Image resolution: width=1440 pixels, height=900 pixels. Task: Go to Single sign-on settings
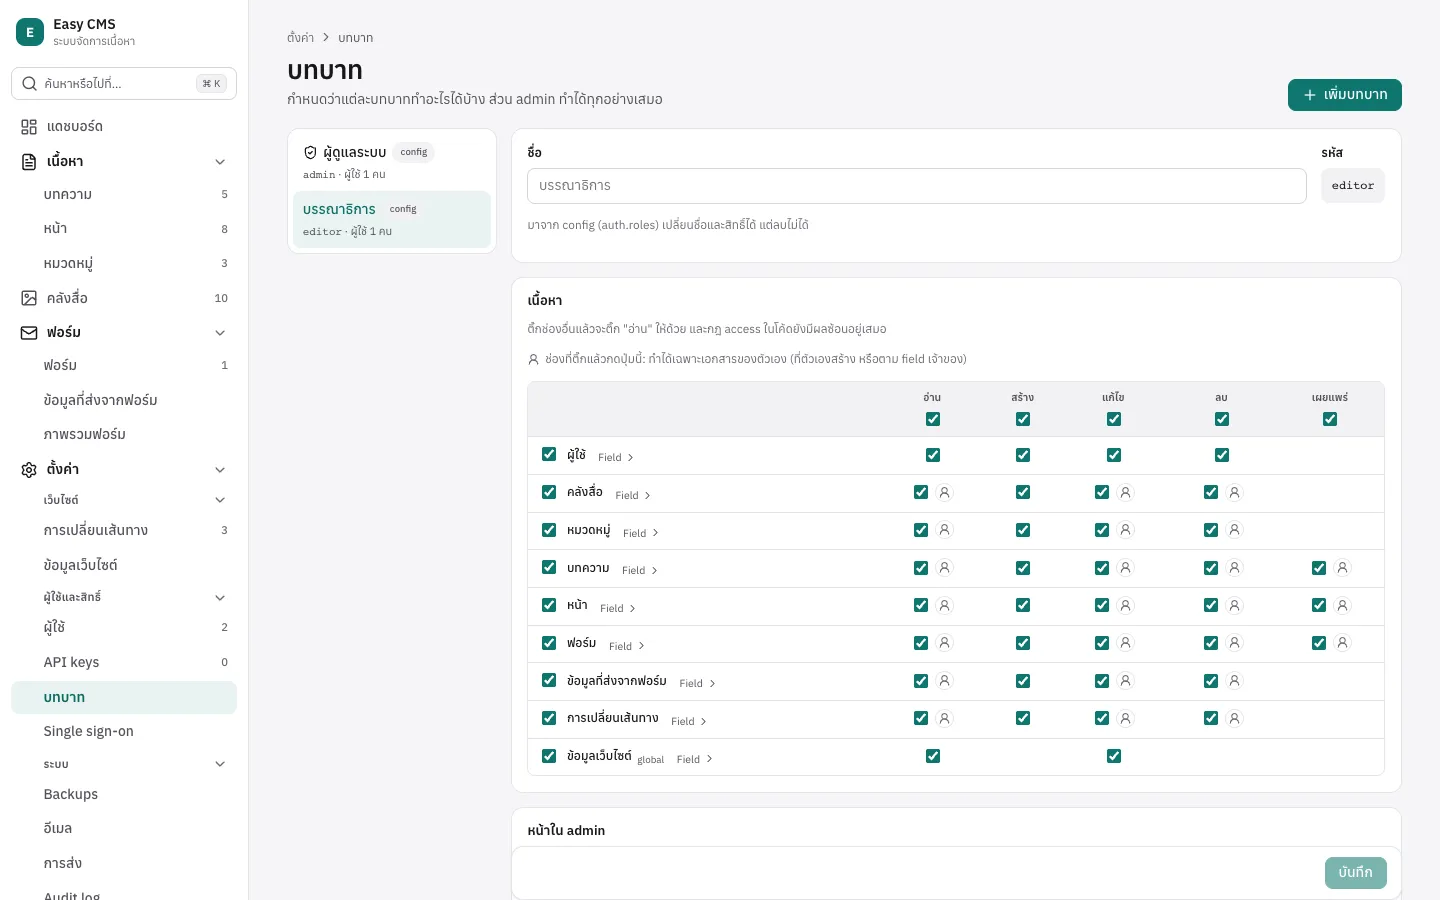tap(124, 731)
